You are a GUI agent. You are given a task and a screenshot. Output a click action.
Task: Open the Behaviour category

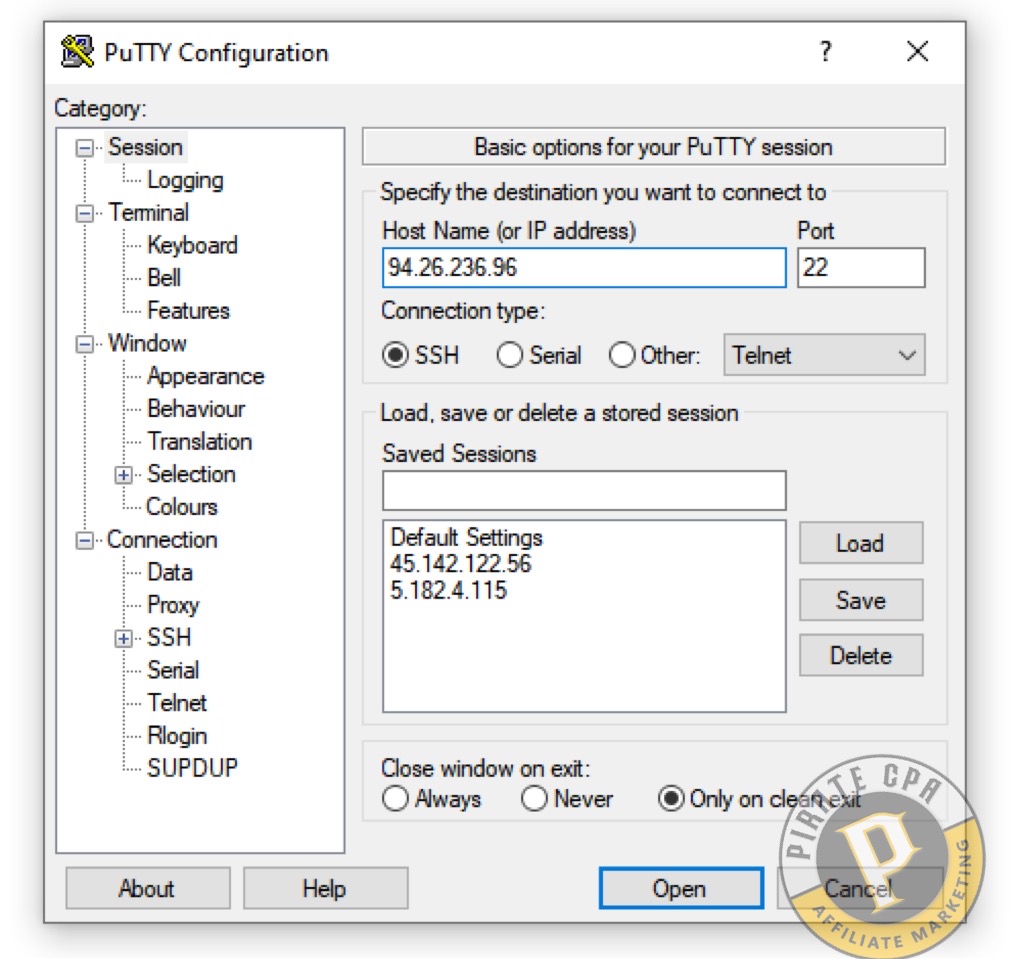(196, 409)
